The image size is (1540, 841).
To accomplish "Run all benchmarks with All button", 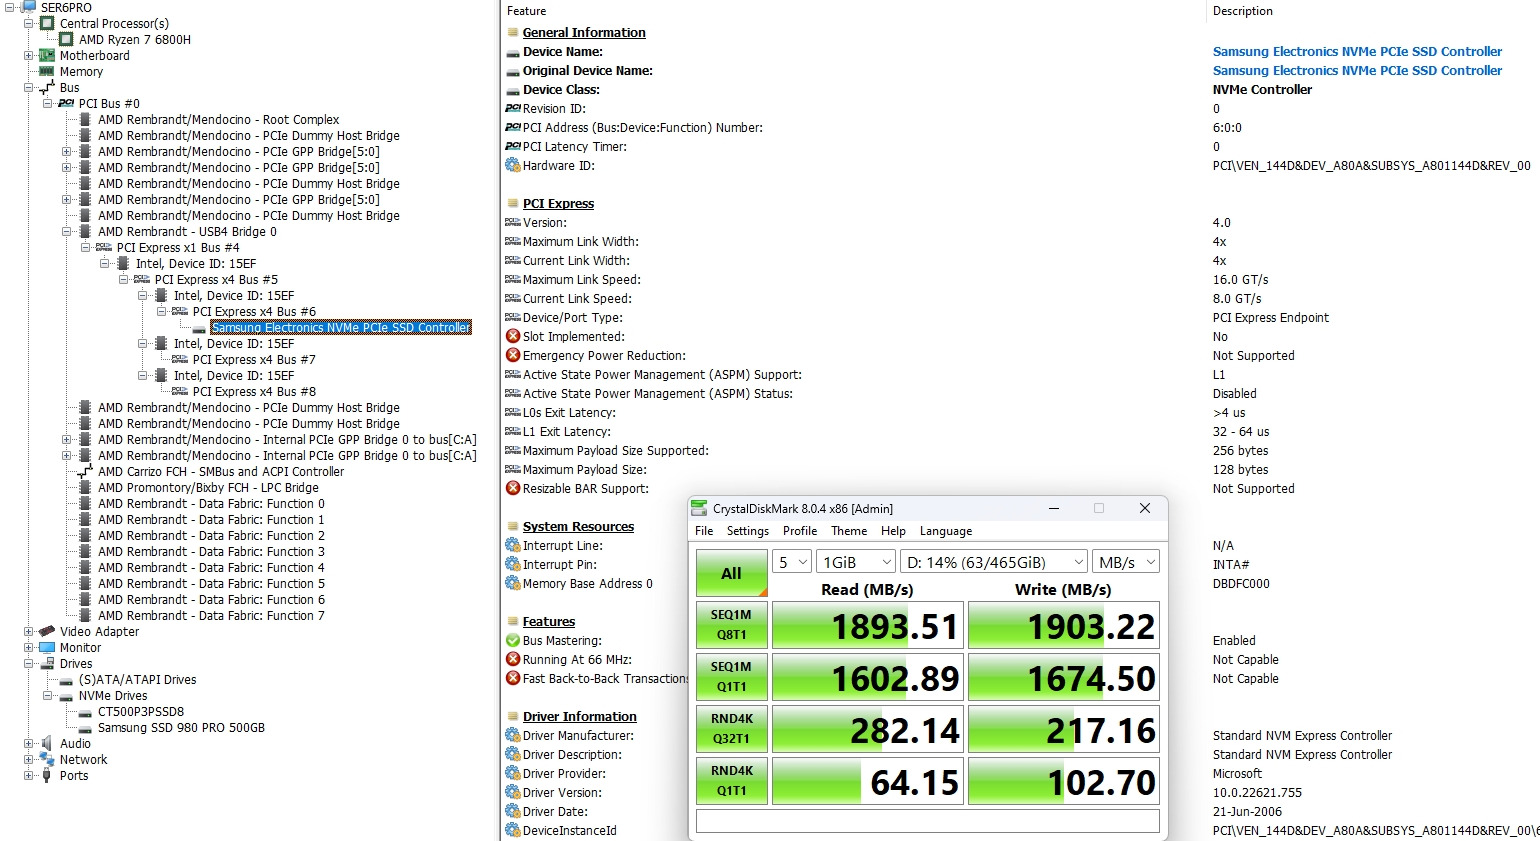I will click(732, 573).
